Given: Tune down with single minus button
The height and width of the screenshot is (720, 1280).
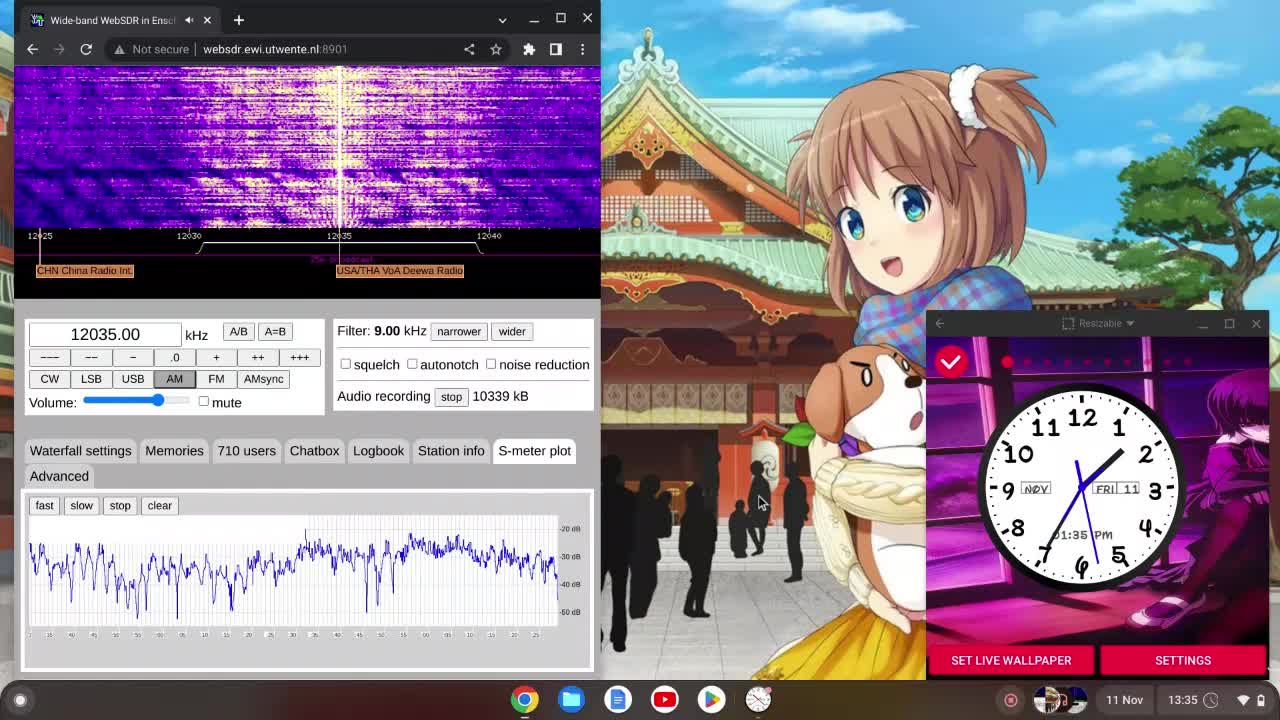Looking at the screenshot, I should click(133, 357).
